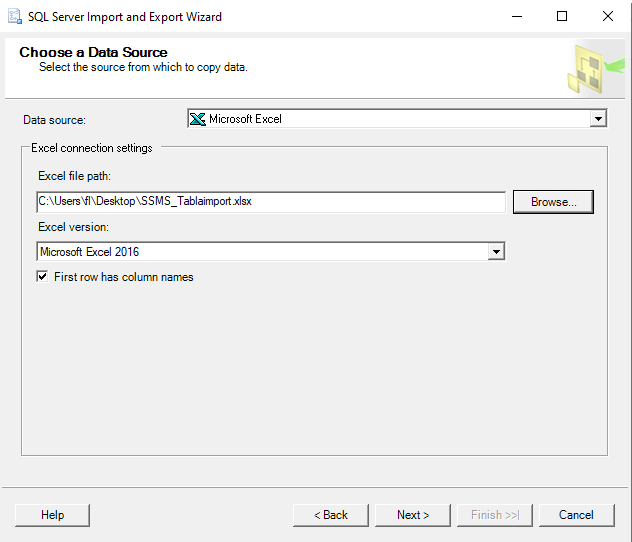The width and height of the screenshot is (632, 542).
Task: Click the Microsoft Excel data source combo box
Action: (397, 119)
